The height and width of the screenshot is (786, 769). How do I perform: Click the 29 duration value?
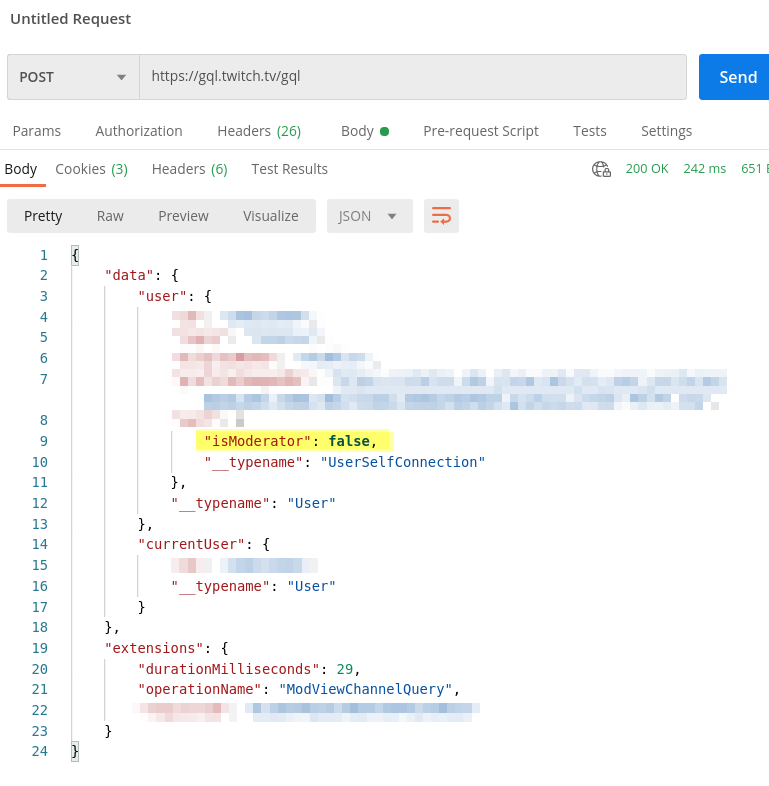(344, 669)
